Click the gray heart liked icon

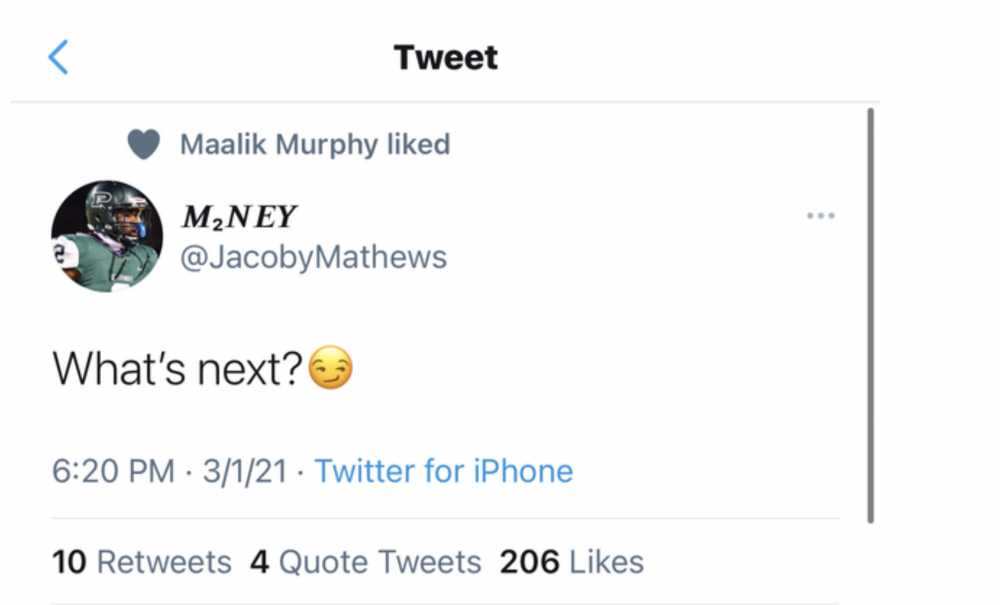[x=144, y=145]
